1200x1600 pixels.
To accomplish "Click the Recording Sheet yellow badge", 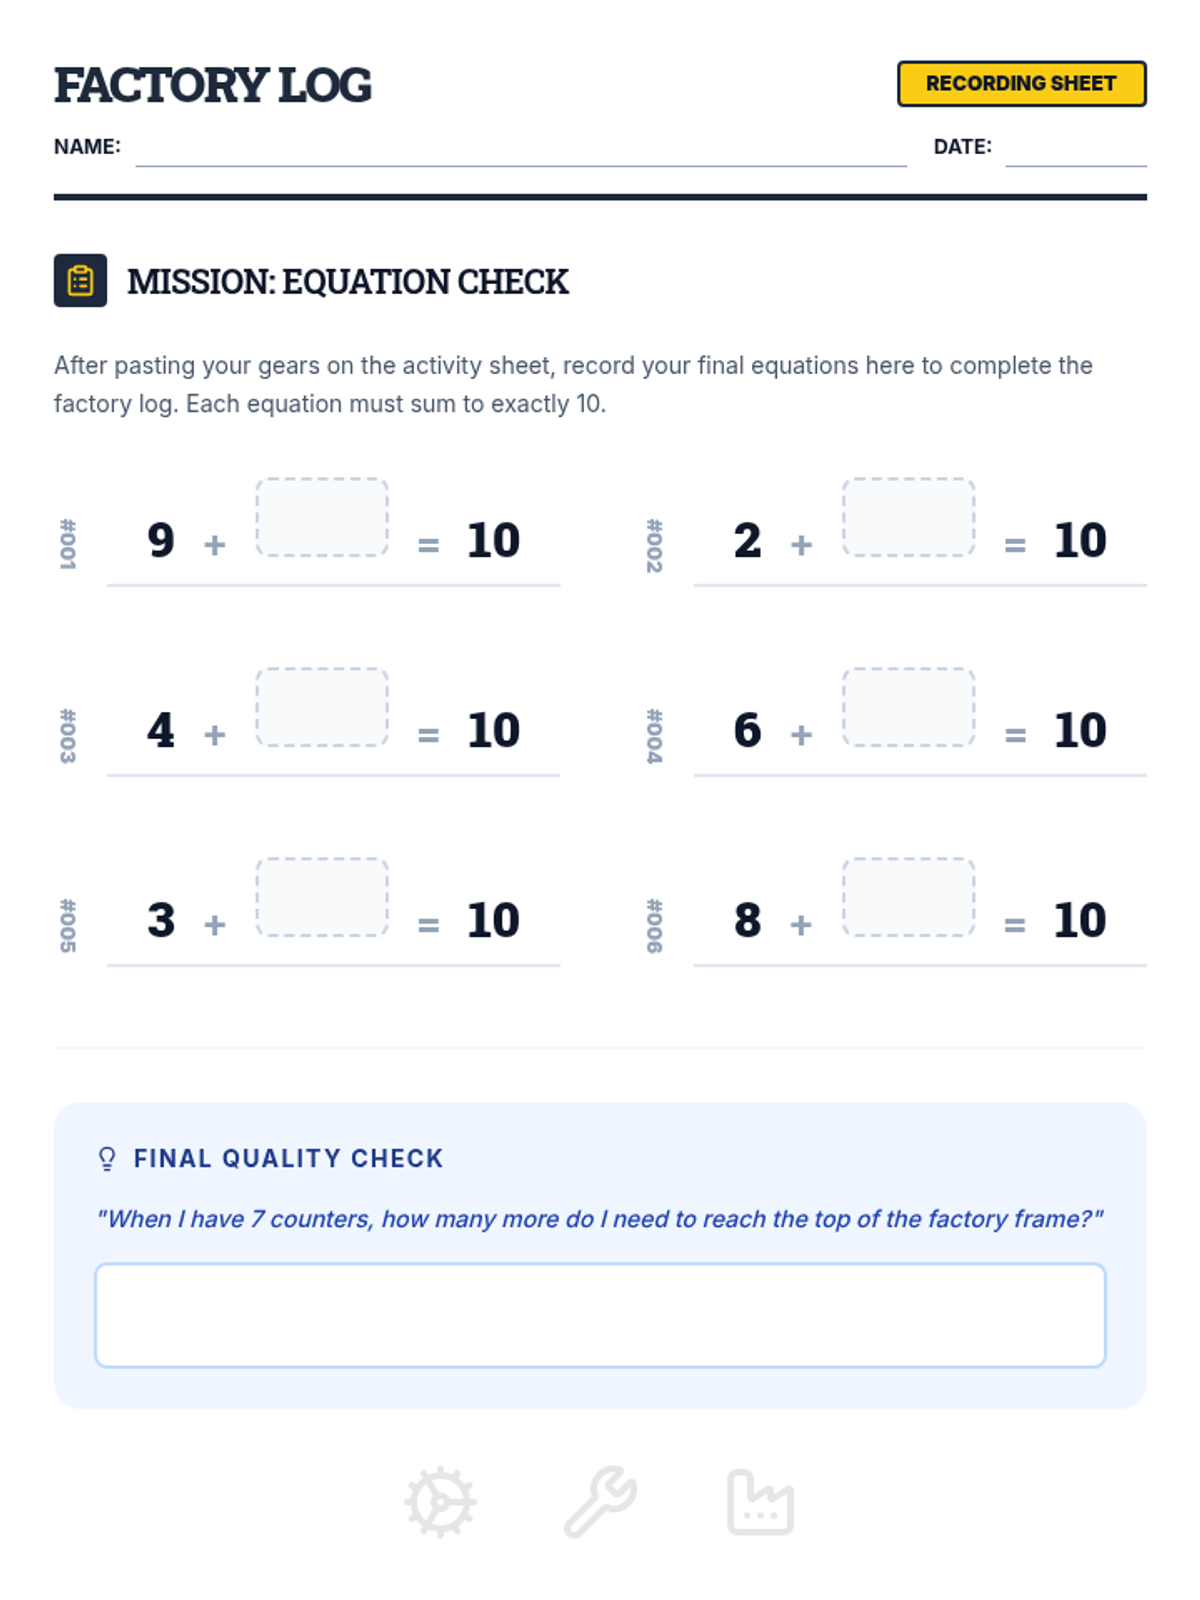I will click(1021, 84).
